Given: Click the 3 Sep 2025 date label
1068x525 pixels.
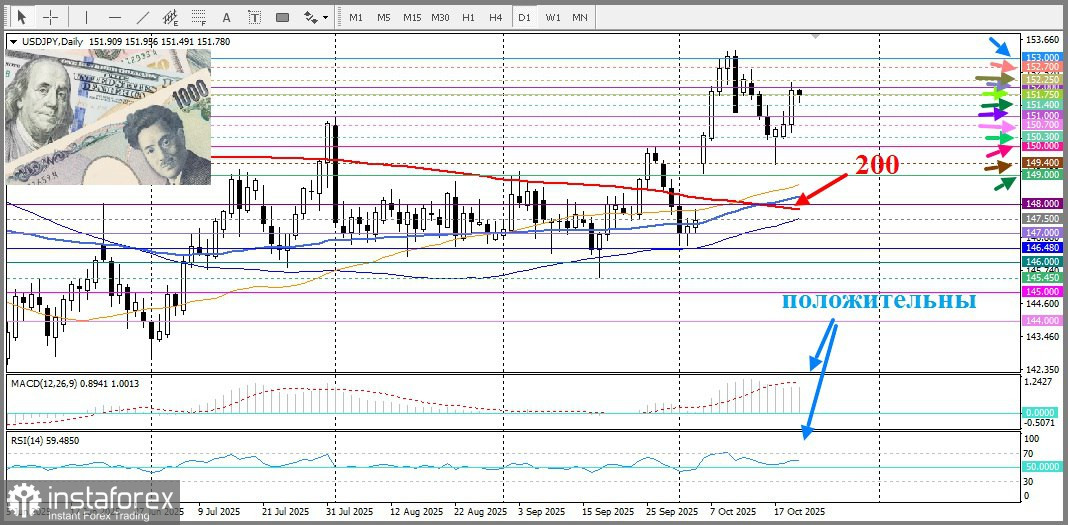Looking at the screenshot, I should click(541, 511).
